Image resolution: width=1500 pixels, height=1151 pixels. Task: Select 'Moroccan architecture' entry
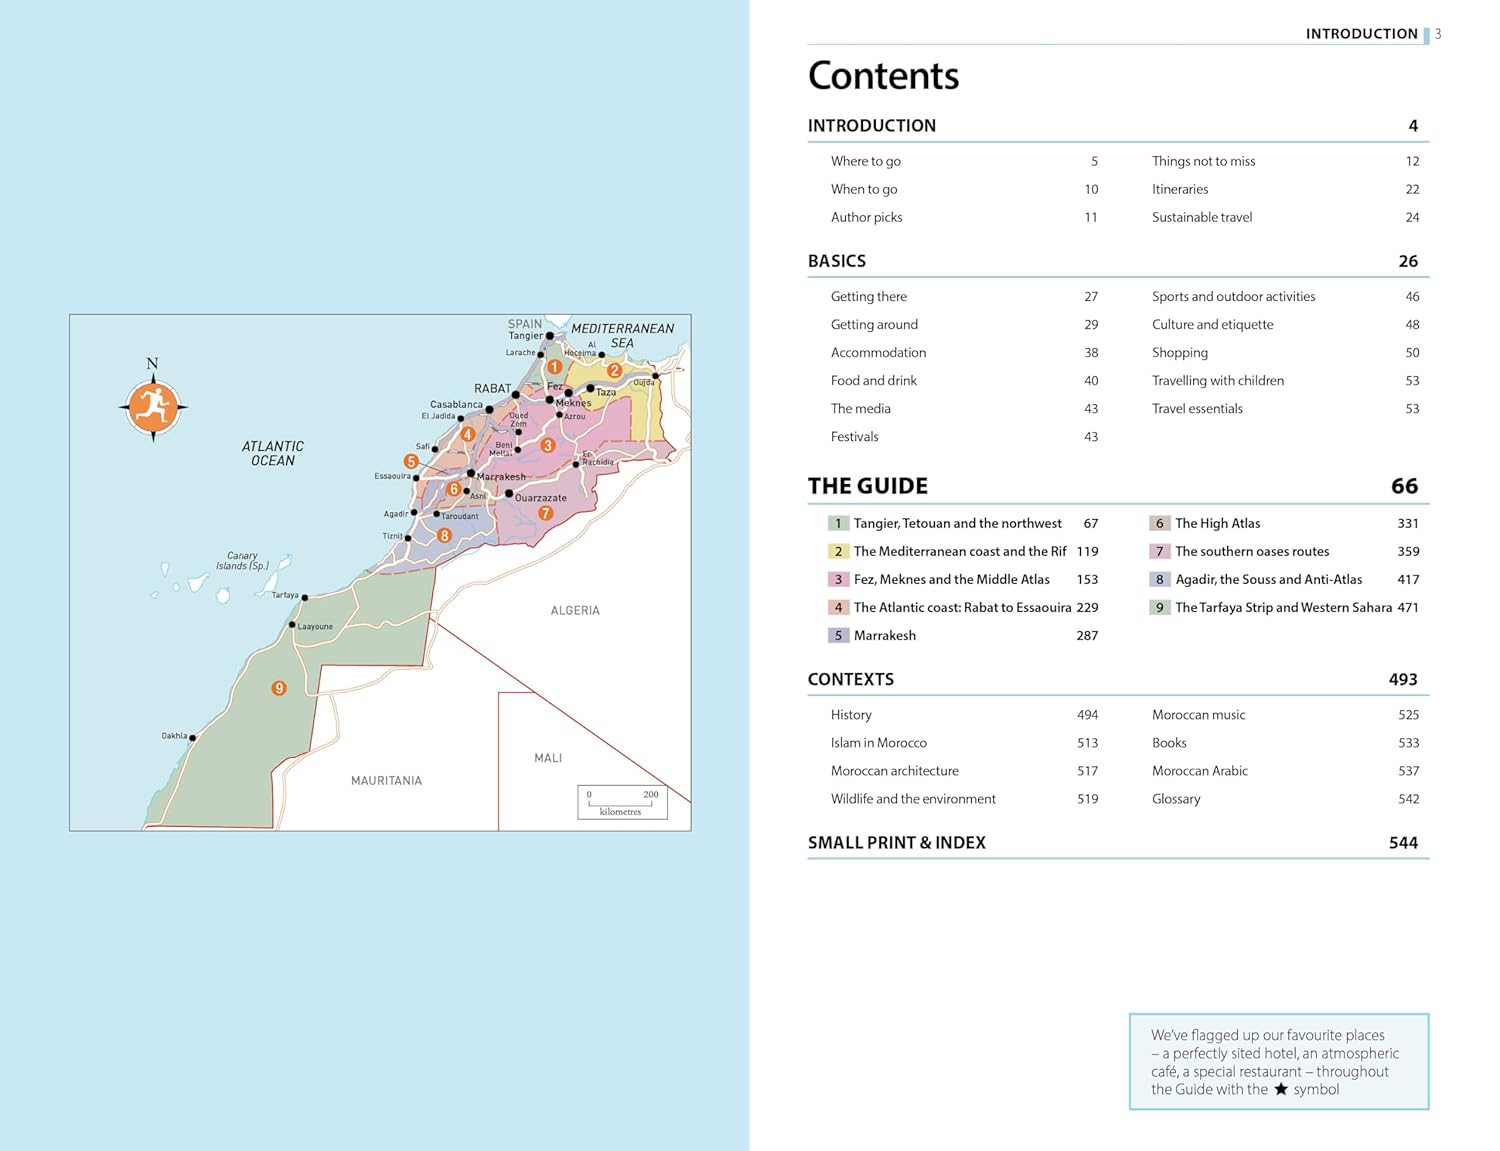click(895, 770)
